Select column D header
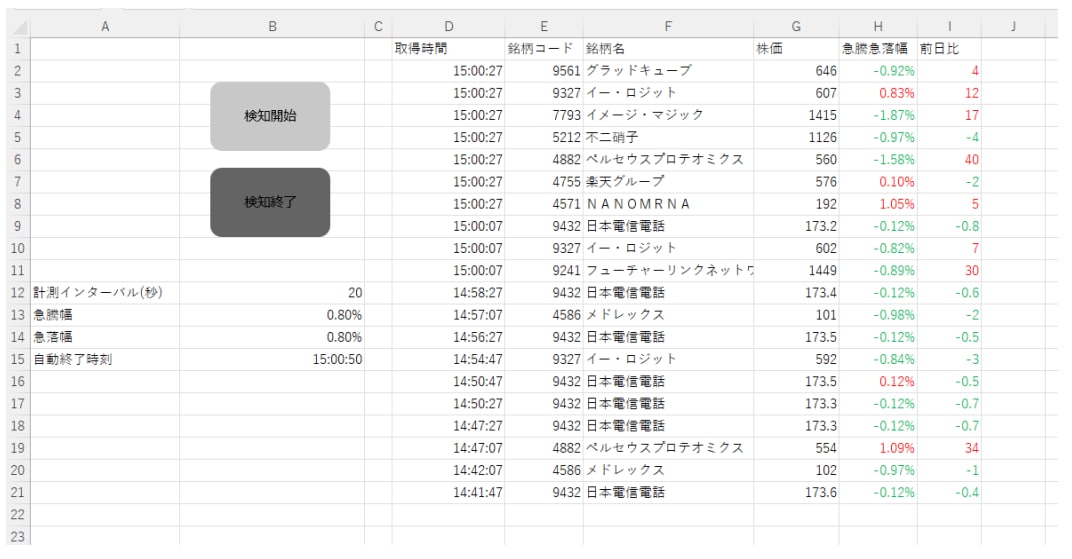Image resolution: width=1072 pixels, height=559 pixels. [448, 27]
